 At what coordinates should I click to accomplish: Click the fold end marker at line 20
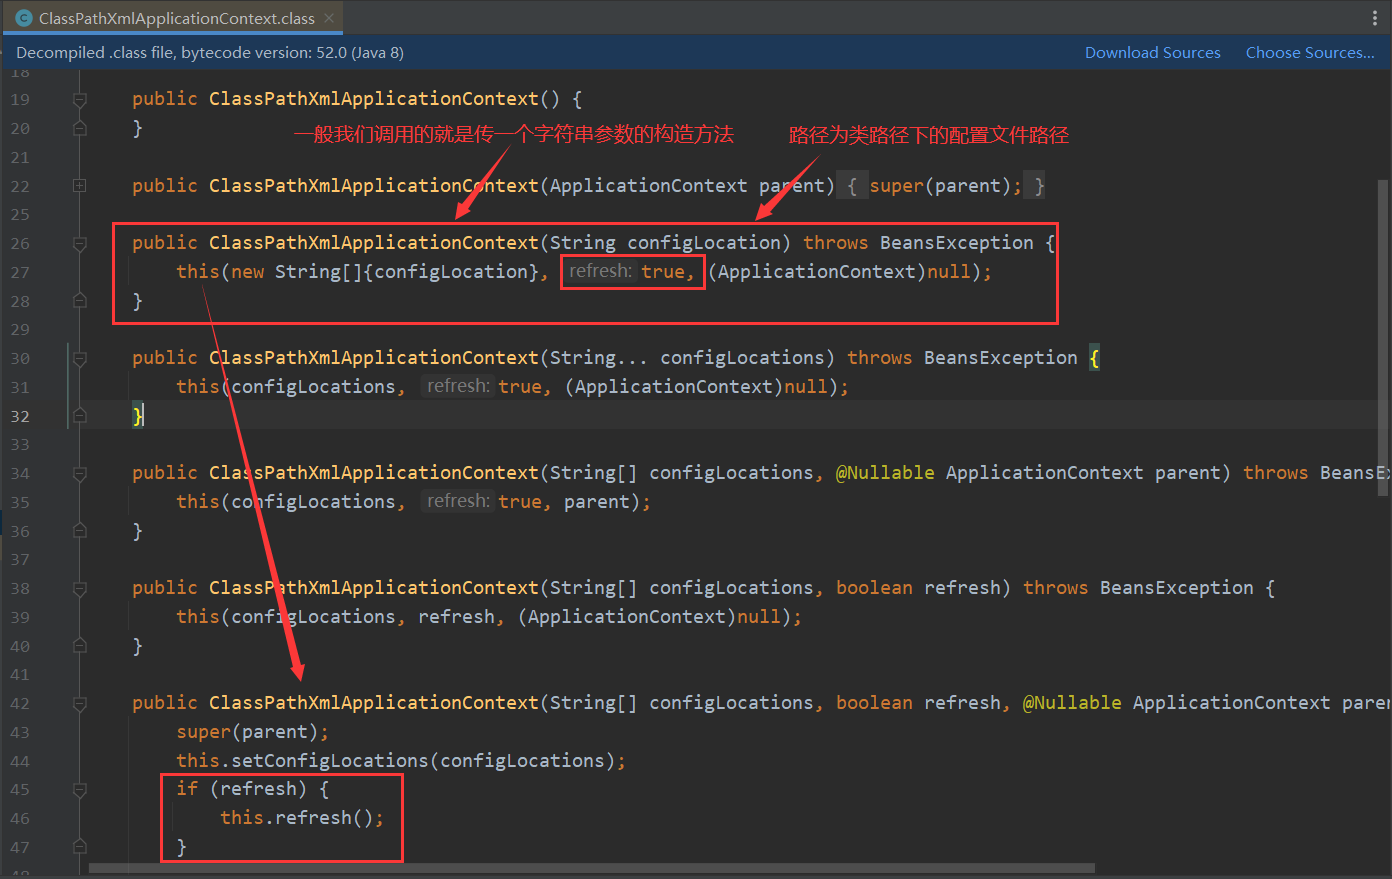80,128
